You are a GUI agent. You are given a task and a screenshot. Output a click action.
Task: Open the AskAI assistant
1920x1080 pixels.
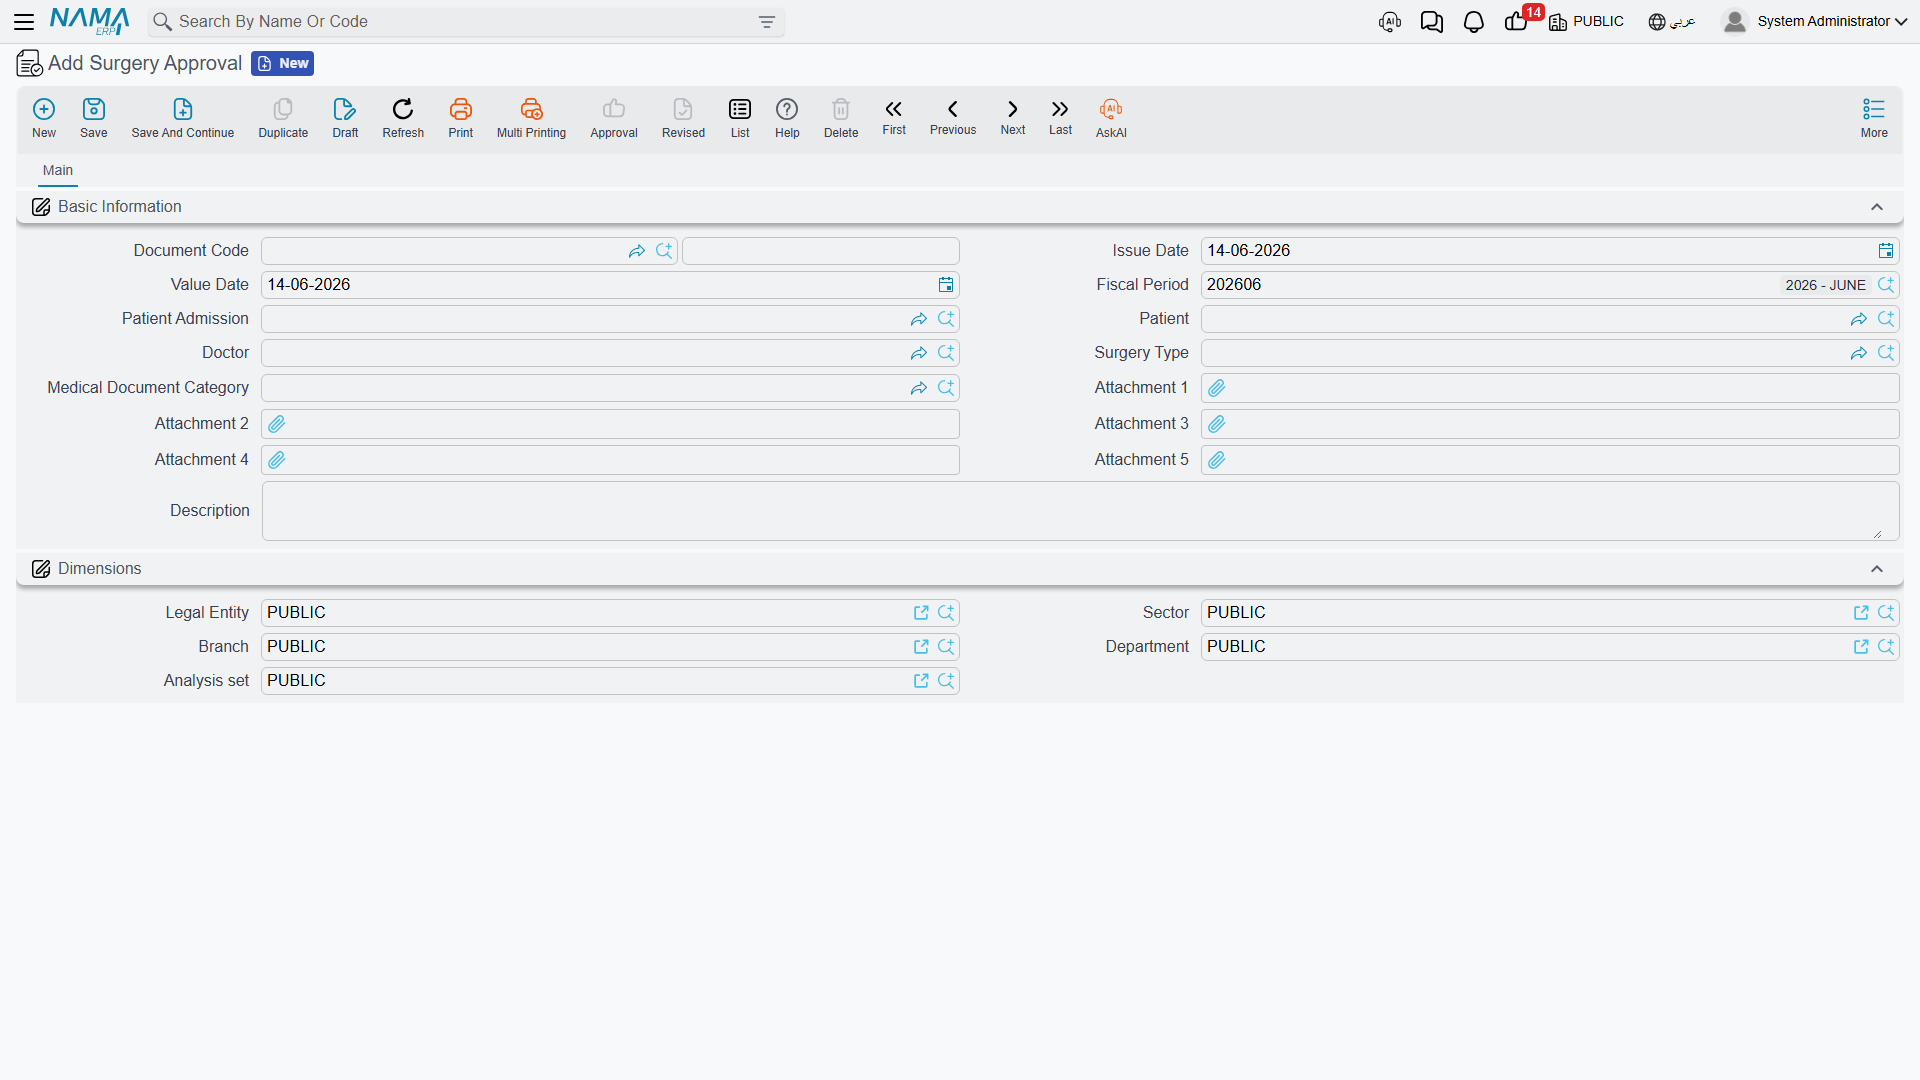click(1111, 118)
